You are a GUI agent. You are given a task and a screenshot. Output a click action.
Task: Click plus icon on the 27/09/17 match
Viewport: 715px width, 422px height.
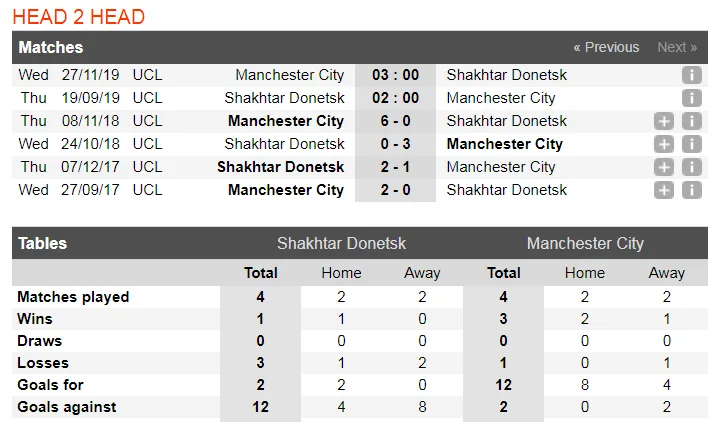664,190
